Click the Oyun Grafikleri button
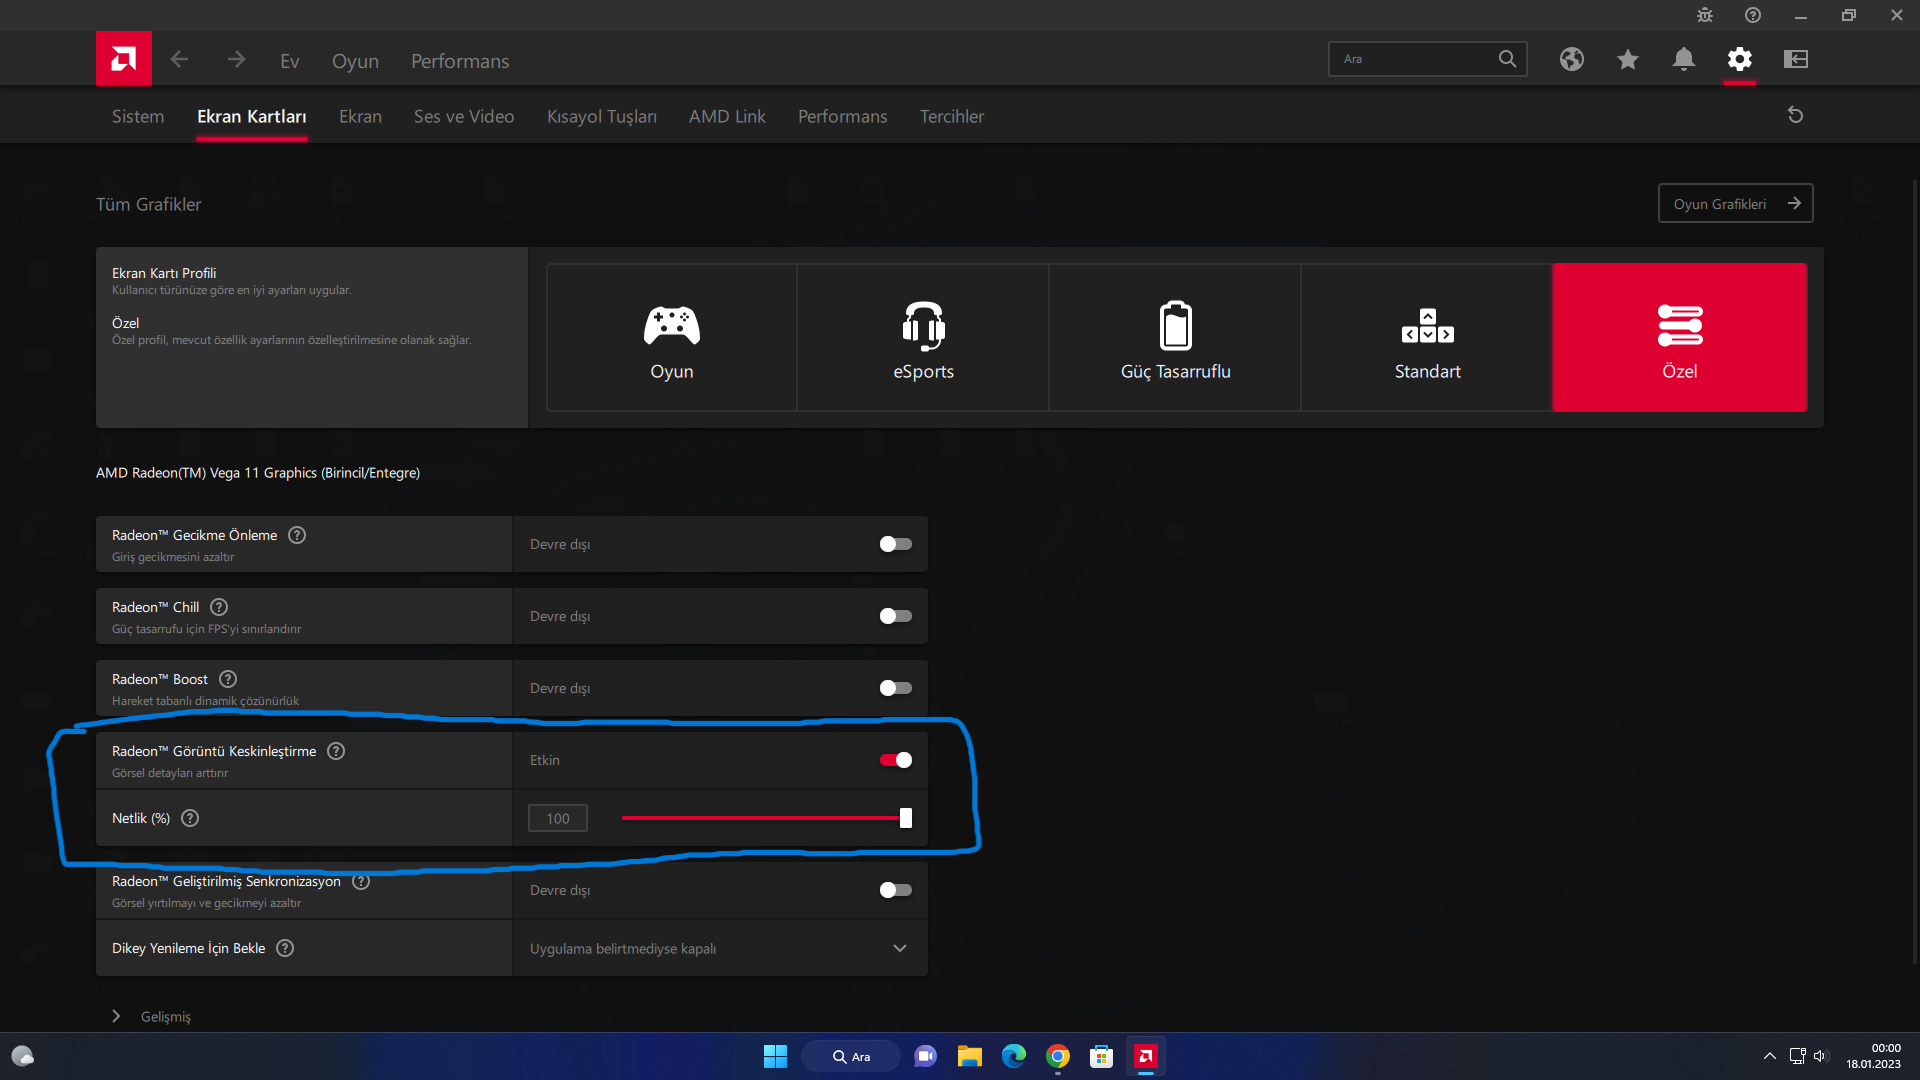This screenshot has width=1920, height=1080. 1735,203
